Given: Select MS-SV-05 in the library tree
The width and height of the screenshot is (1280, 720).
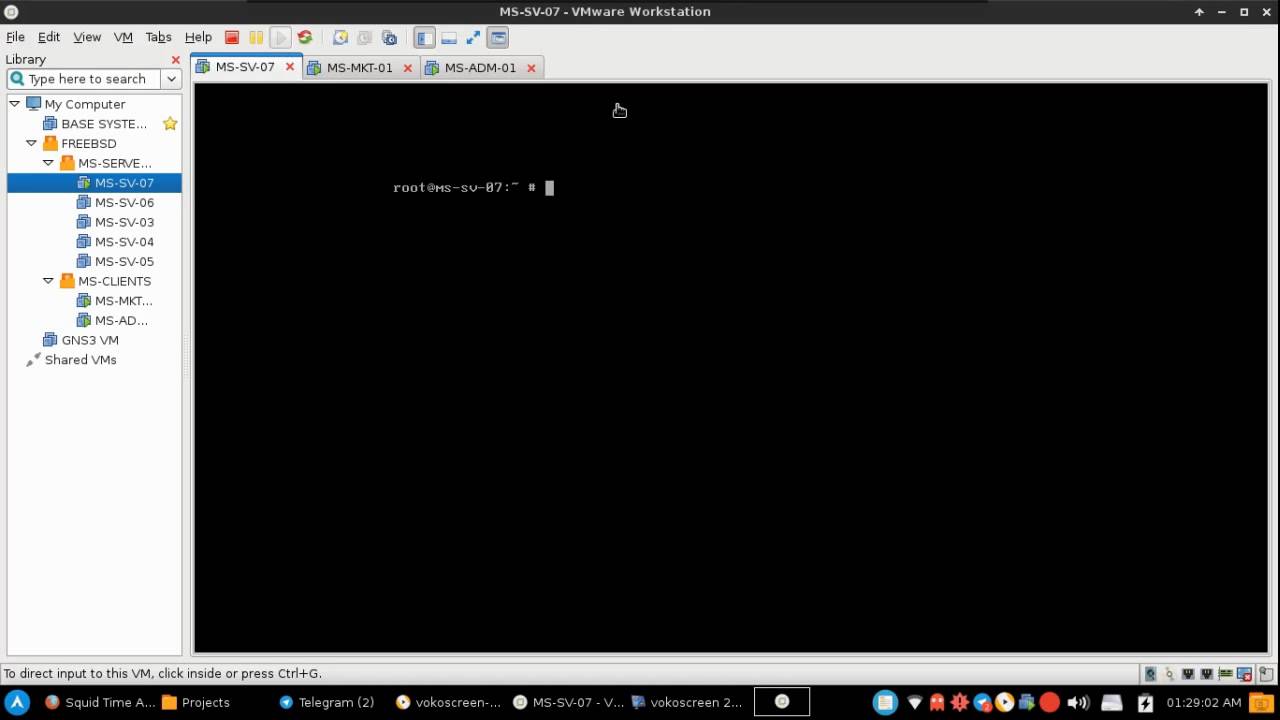Looking at the screenshot, I should [x=124, y=261].
